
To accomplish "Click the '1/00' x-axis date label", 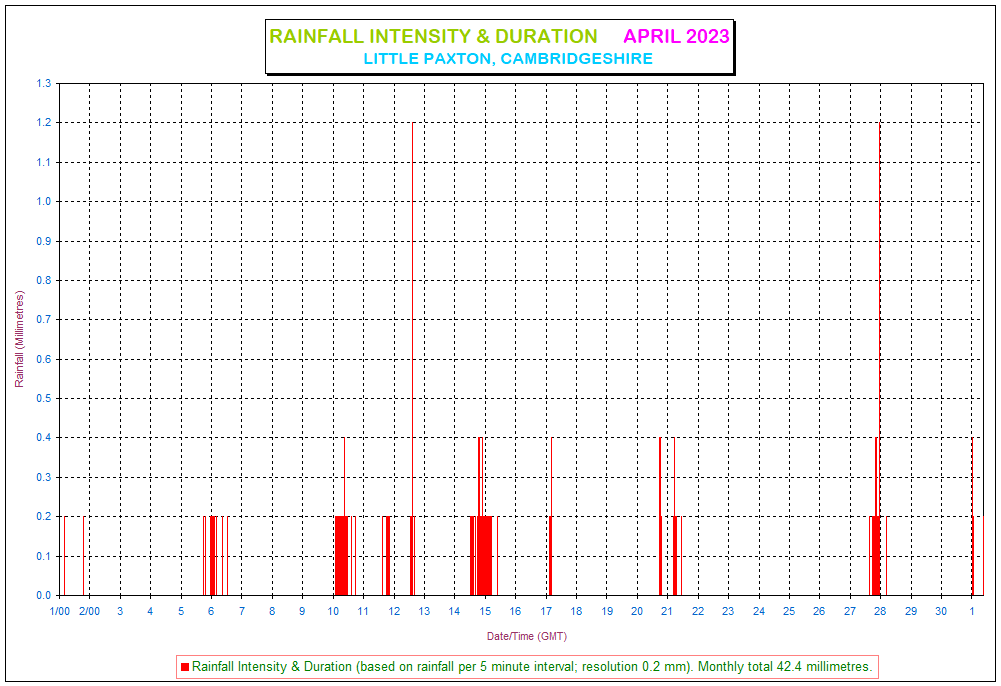I will 59,611.
